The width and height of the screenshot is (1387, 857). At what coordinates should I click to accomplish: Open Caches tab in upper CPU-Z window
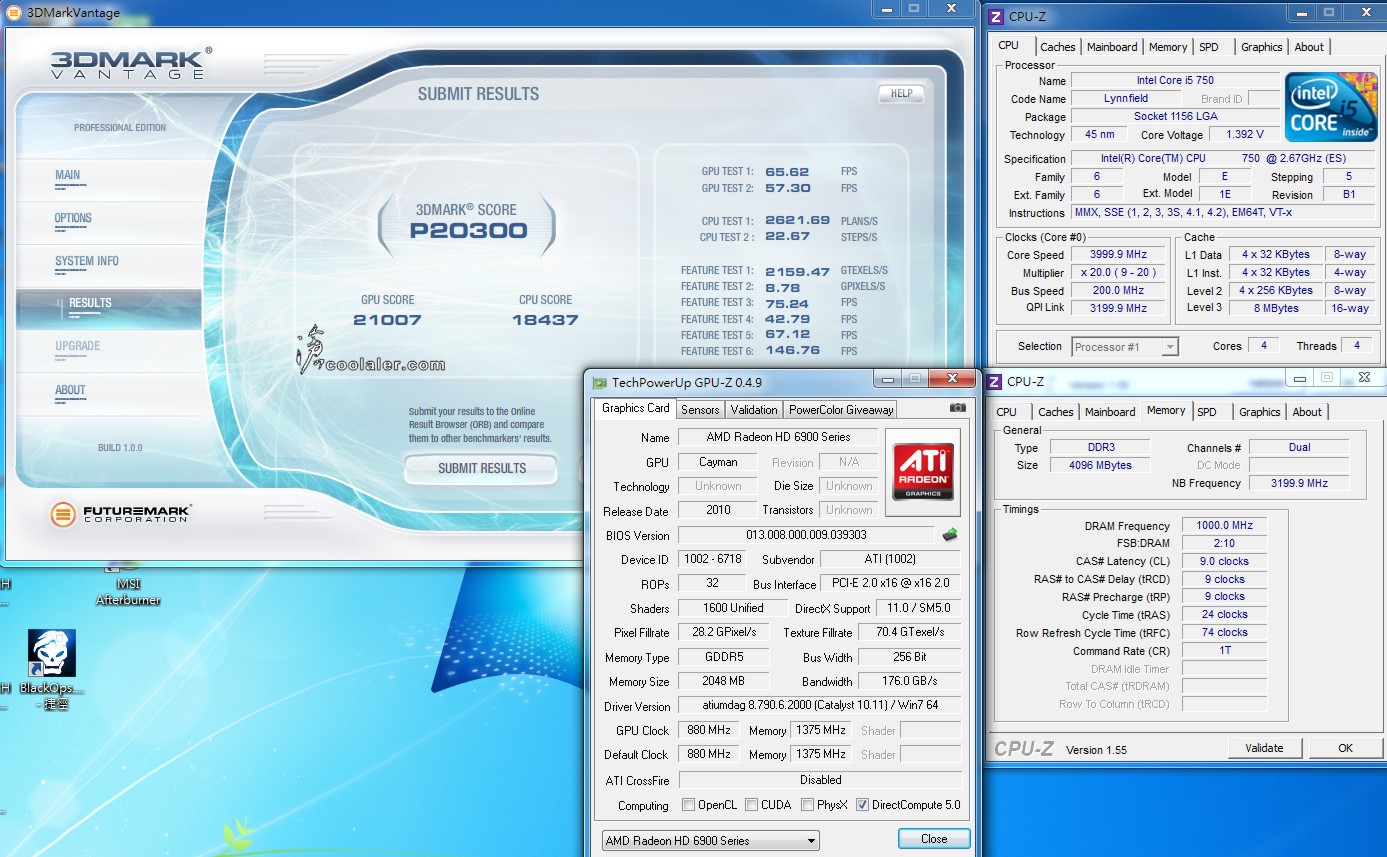[x=1057, y=47]
